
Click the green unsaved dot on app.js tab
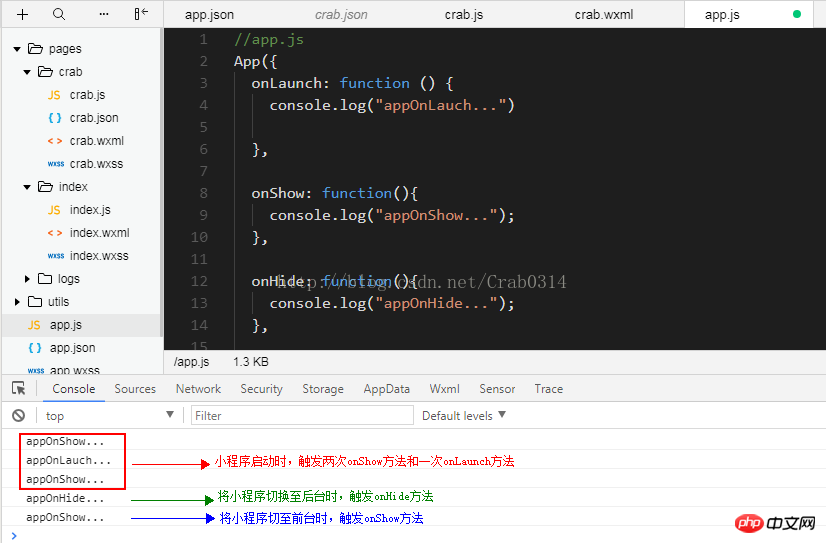tap(796, 14)
